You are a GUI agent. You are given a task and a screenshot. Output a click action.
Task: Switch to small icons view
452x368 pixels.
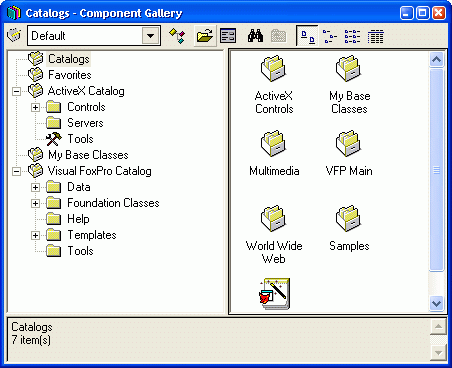tap(330, 36)
